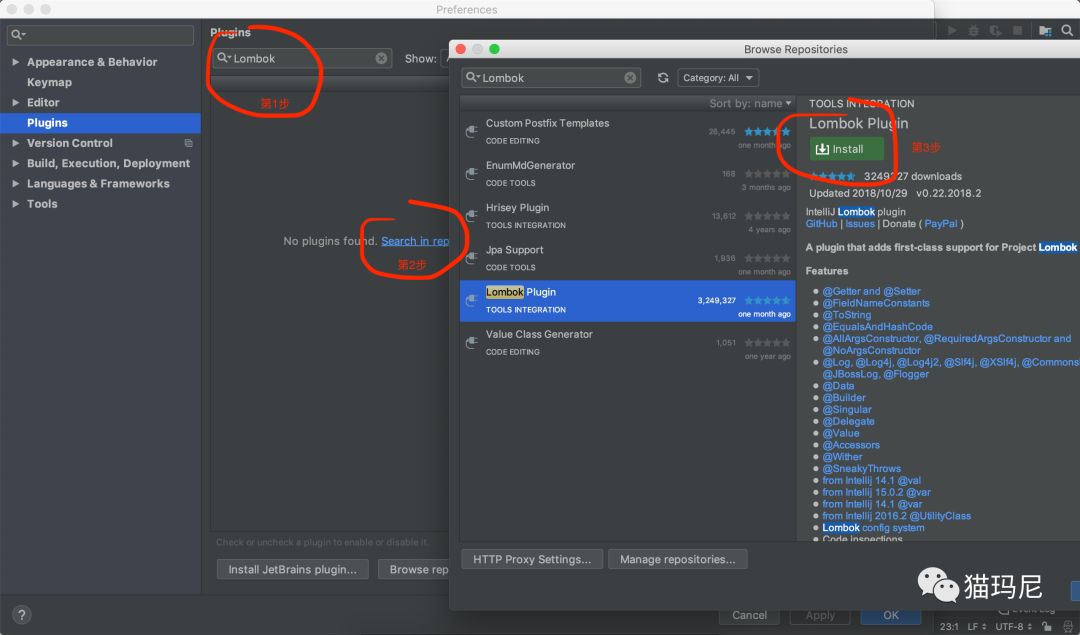1080x635 pixels.
Task: Click the EnumMdGenerator plugin icon
Action: click(x=471, y=174)
